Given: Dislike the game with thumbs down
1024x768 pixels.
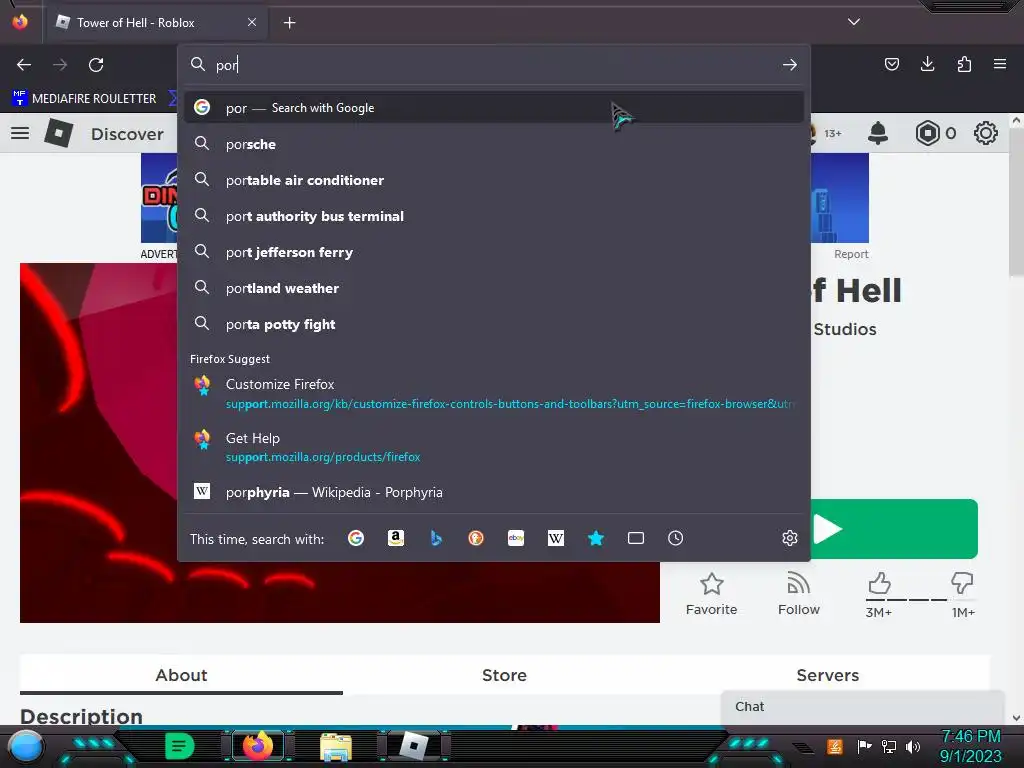Looking at the screenshot, I should click(962, 583).
